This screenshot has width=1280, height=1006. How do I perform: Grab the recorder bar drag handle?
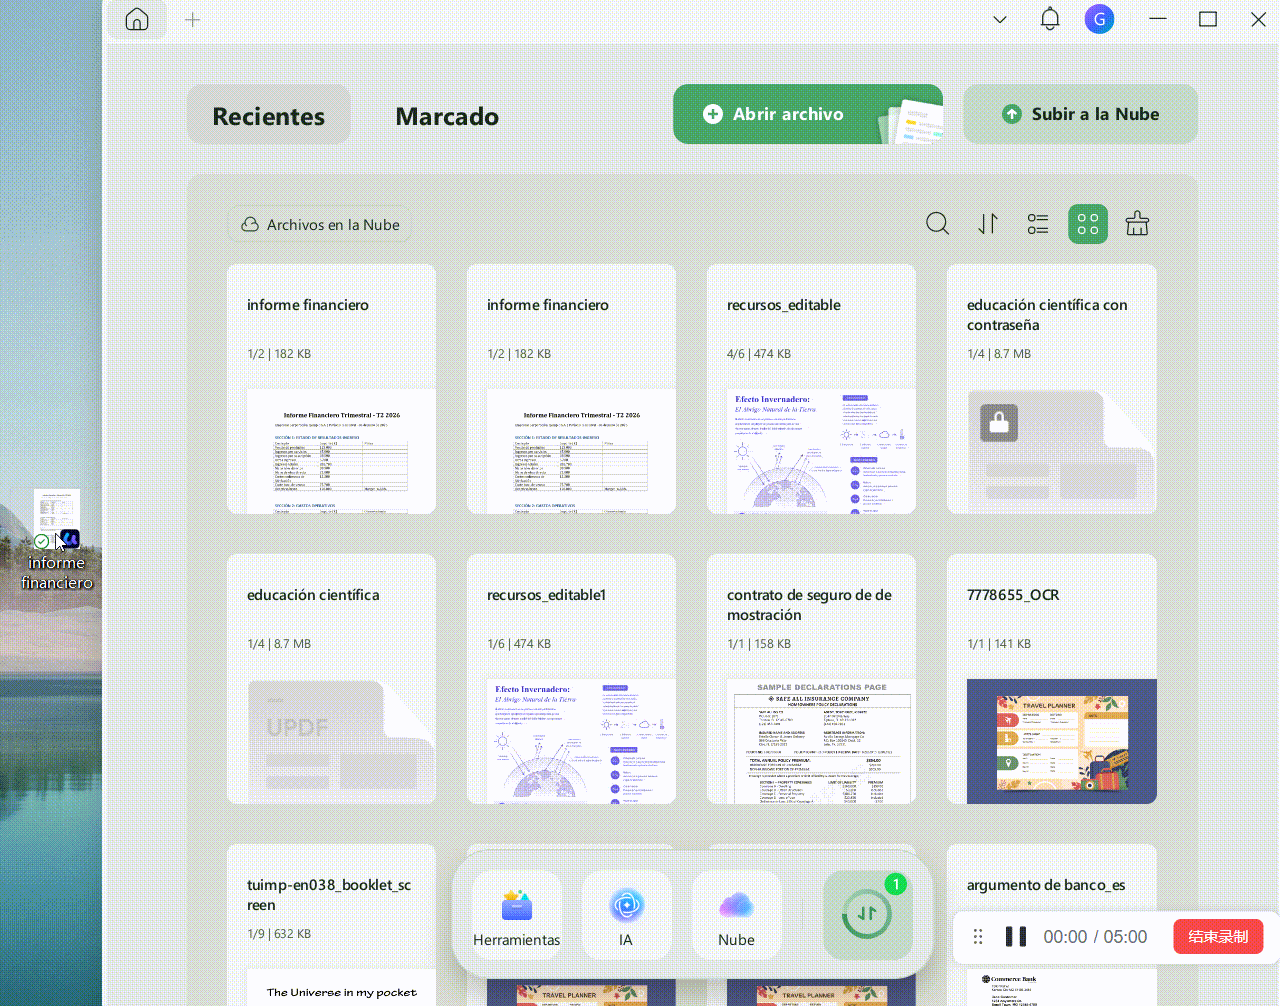tap(979, 937)
